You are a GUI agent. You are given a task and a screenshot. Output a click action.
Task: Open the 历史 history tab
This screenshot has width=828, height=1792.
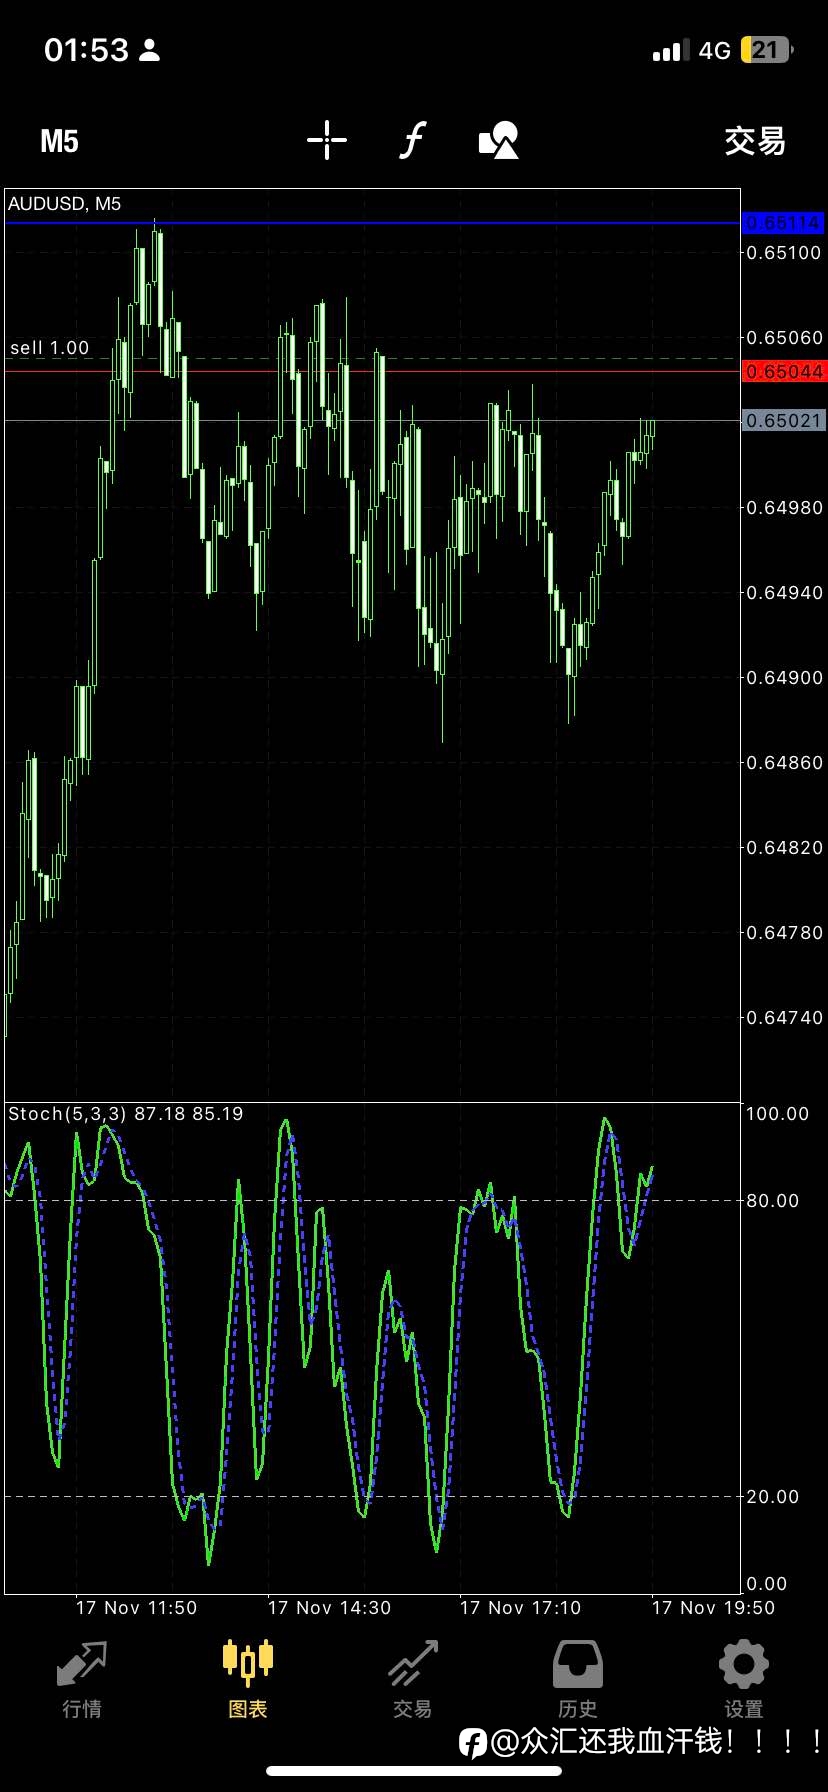click(578, 1680)
